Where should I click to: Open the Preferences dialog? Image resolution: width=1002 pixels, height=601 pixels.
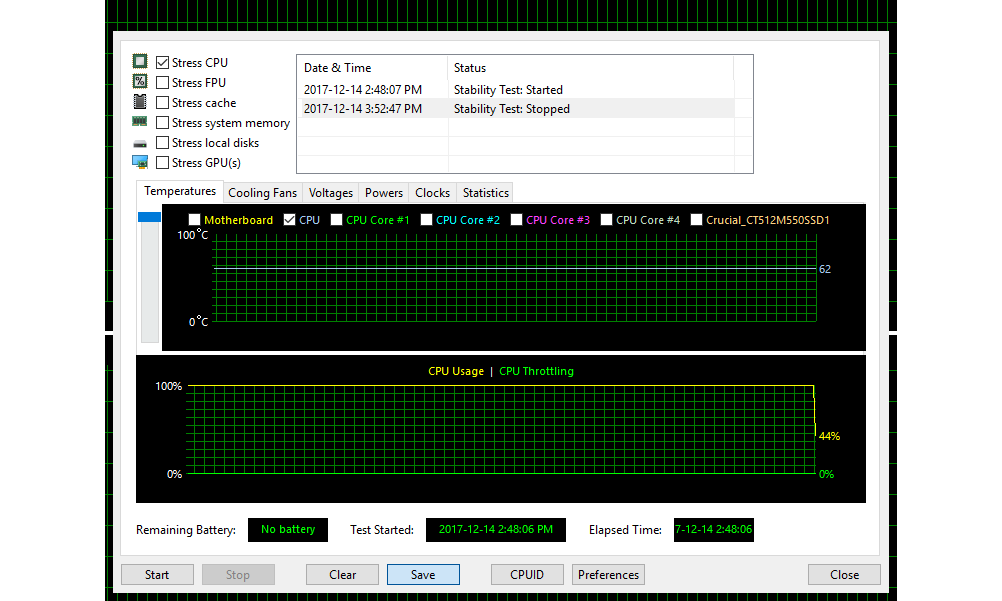click(x=608, y=575)
